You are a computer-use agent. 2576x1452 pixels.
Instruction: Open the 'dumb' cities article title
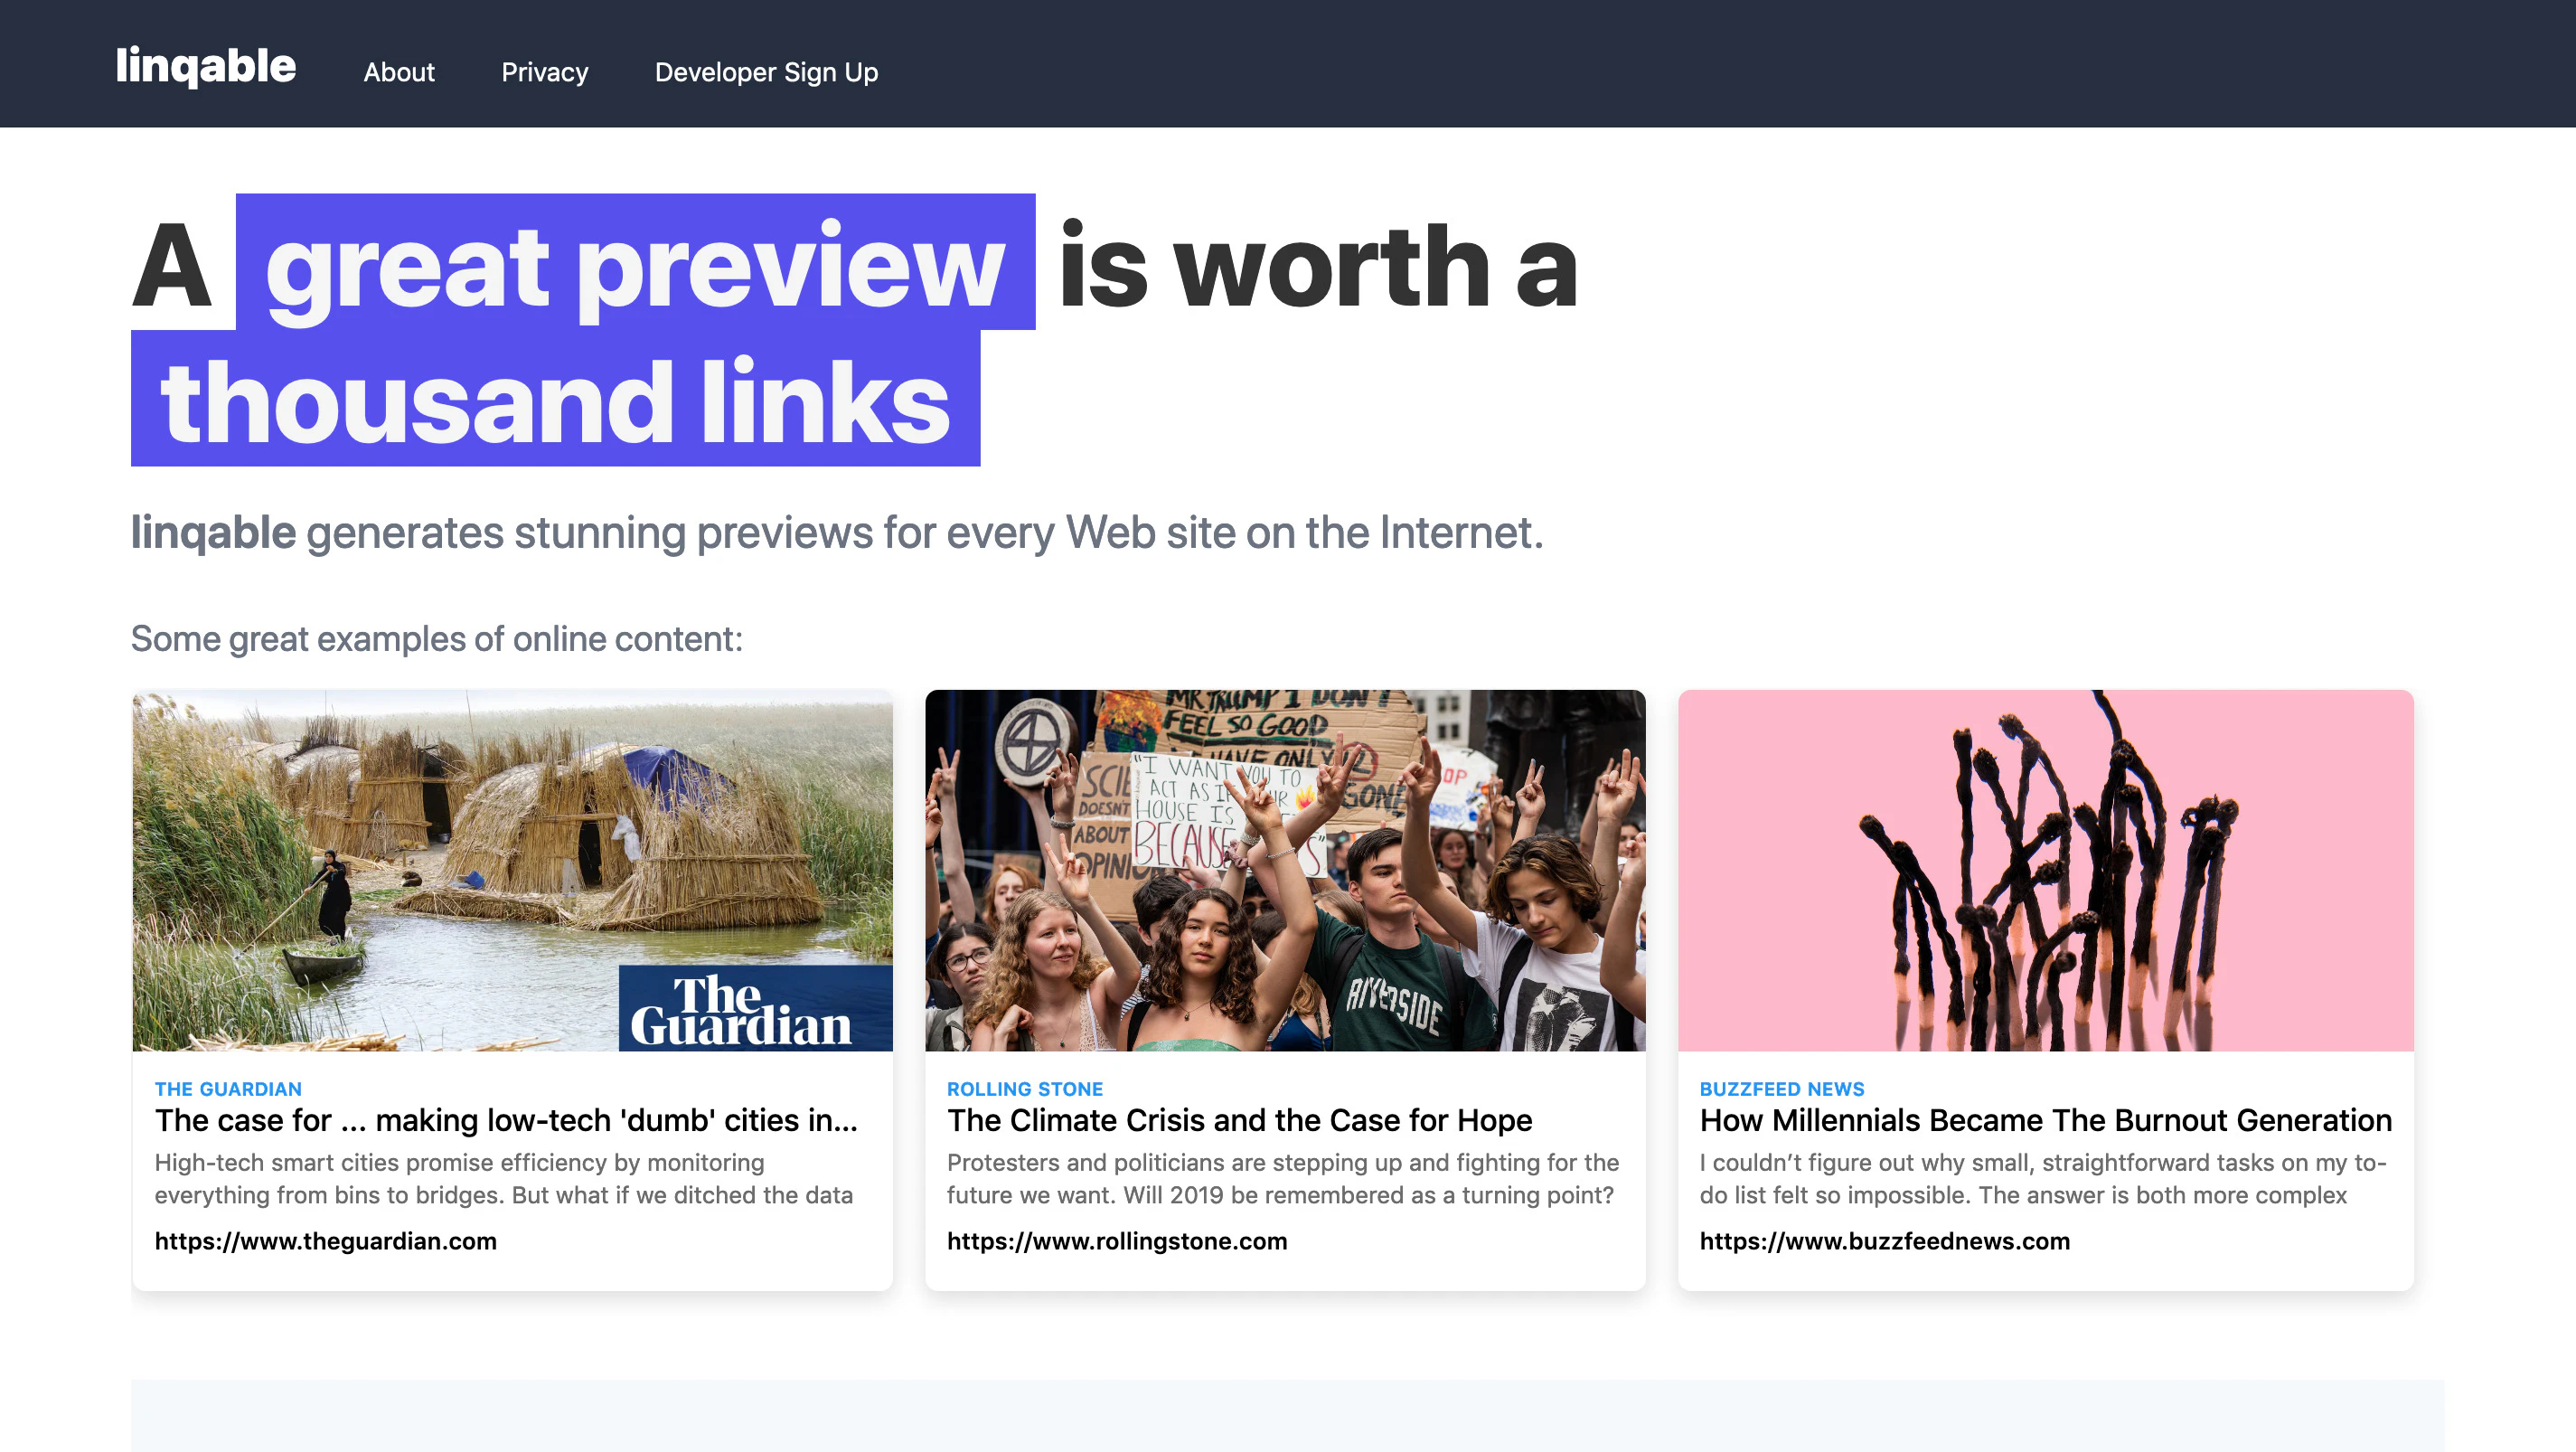pyautogui.click(x=506, y=1121)
